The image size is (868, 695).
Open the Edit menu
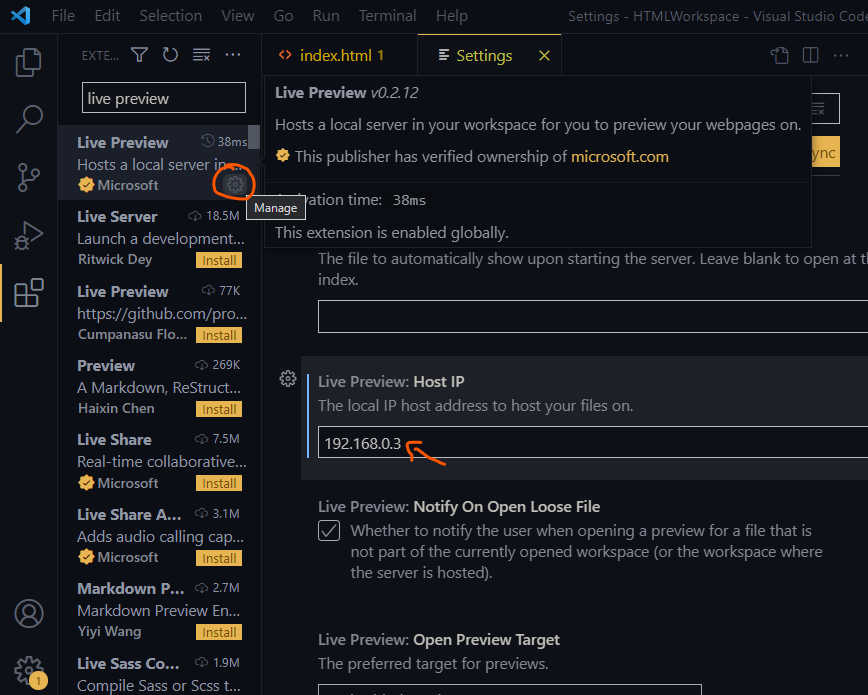pos(107,16)
